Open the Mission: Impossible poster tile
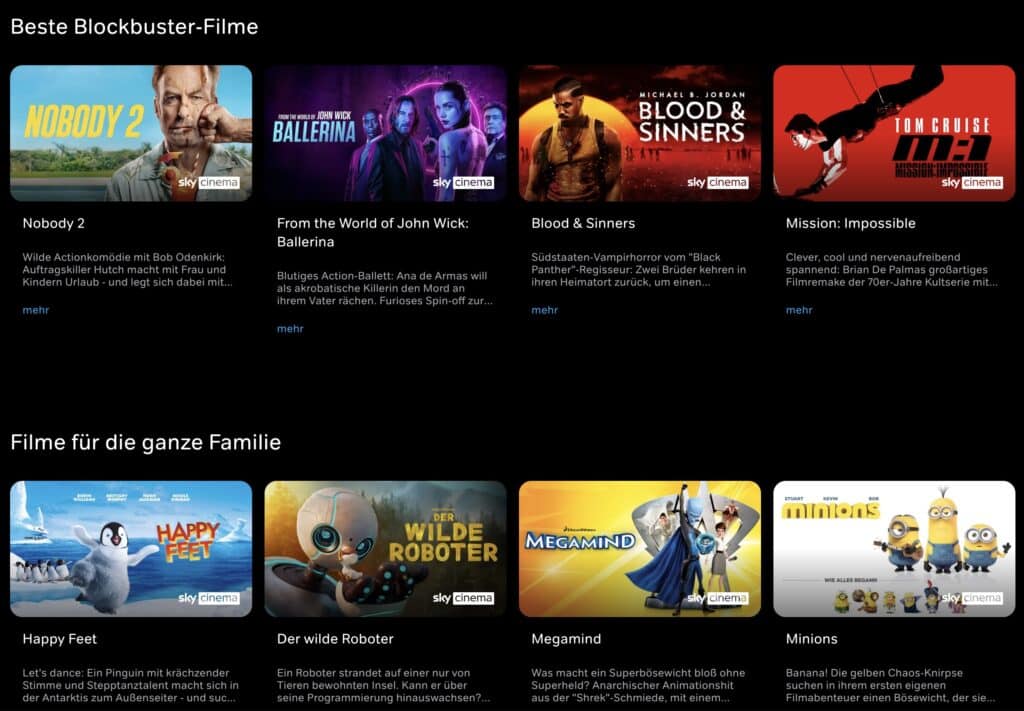The width and height of the screenshot is (1024, 711). [894, 133]
